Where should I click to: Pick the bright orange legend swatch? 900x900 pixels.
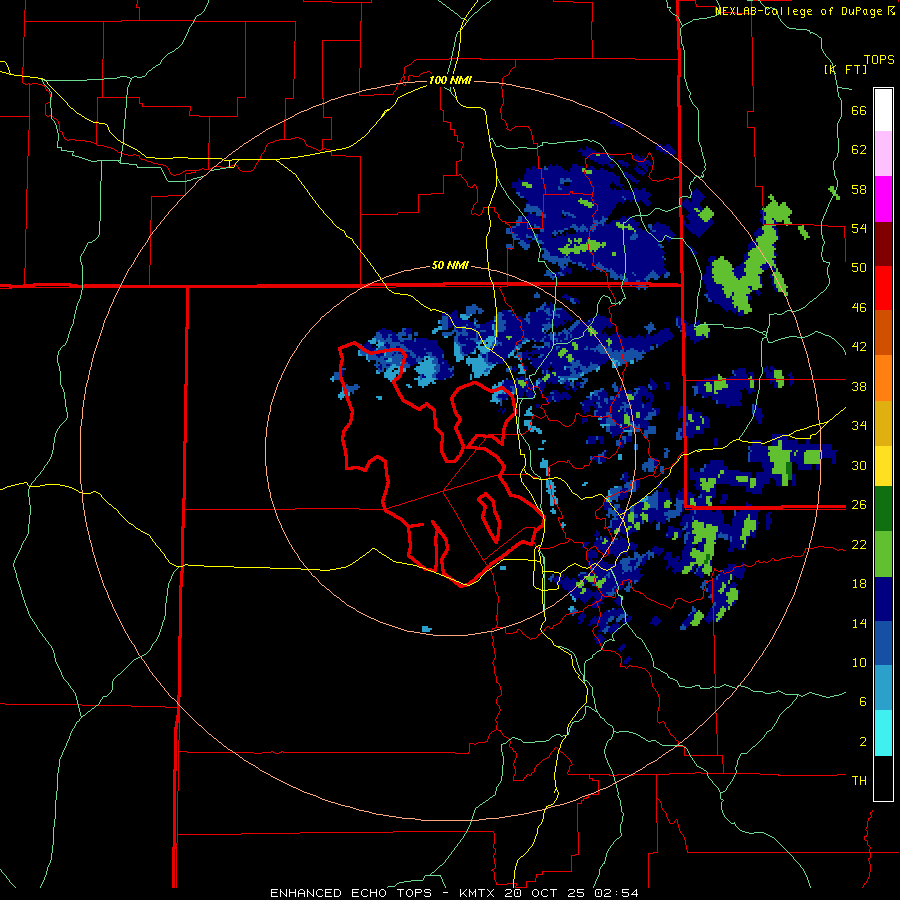tap(883, 378)
